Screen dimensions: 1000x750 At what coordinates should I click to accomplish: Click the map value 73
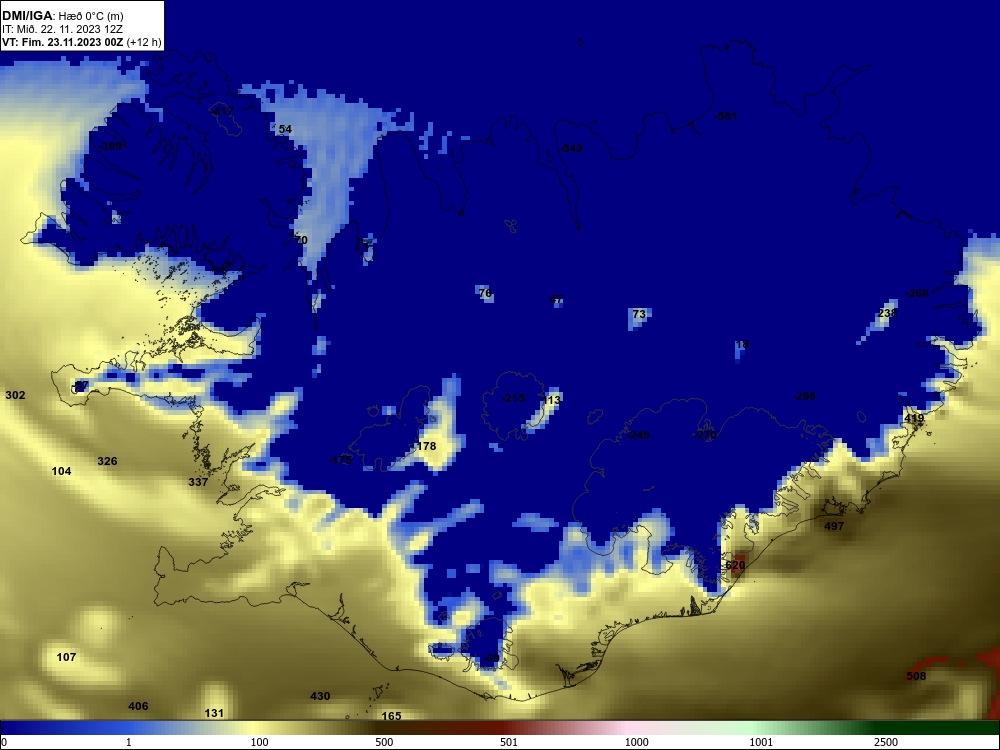(639, 314)
